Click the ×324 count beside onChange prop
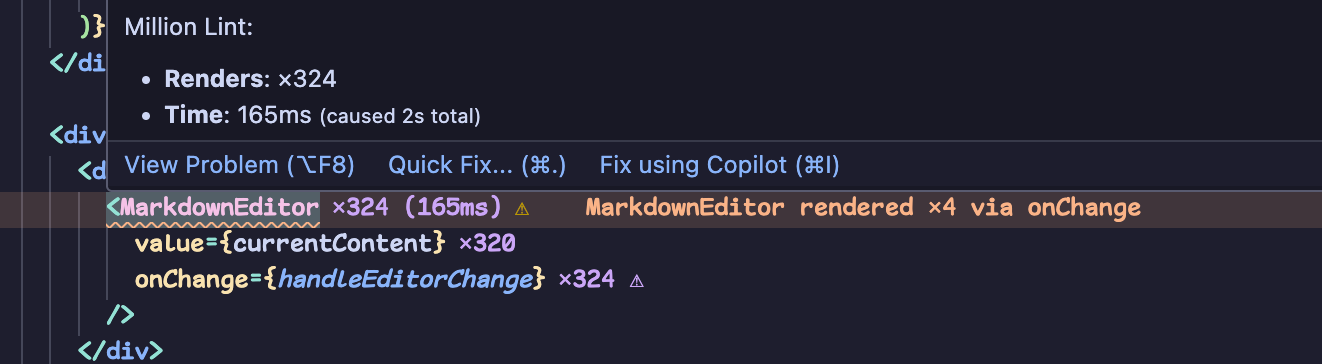 click(586, 280)
